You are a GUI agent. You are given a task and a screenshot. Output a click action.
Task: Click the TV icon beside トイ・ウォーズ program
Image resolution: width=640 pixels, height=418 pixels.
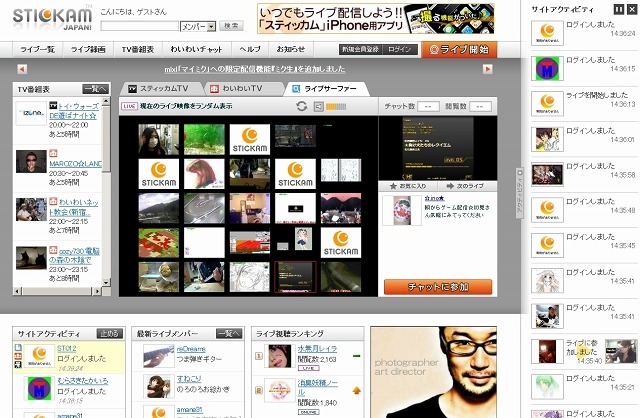click(x=53, y=106)
